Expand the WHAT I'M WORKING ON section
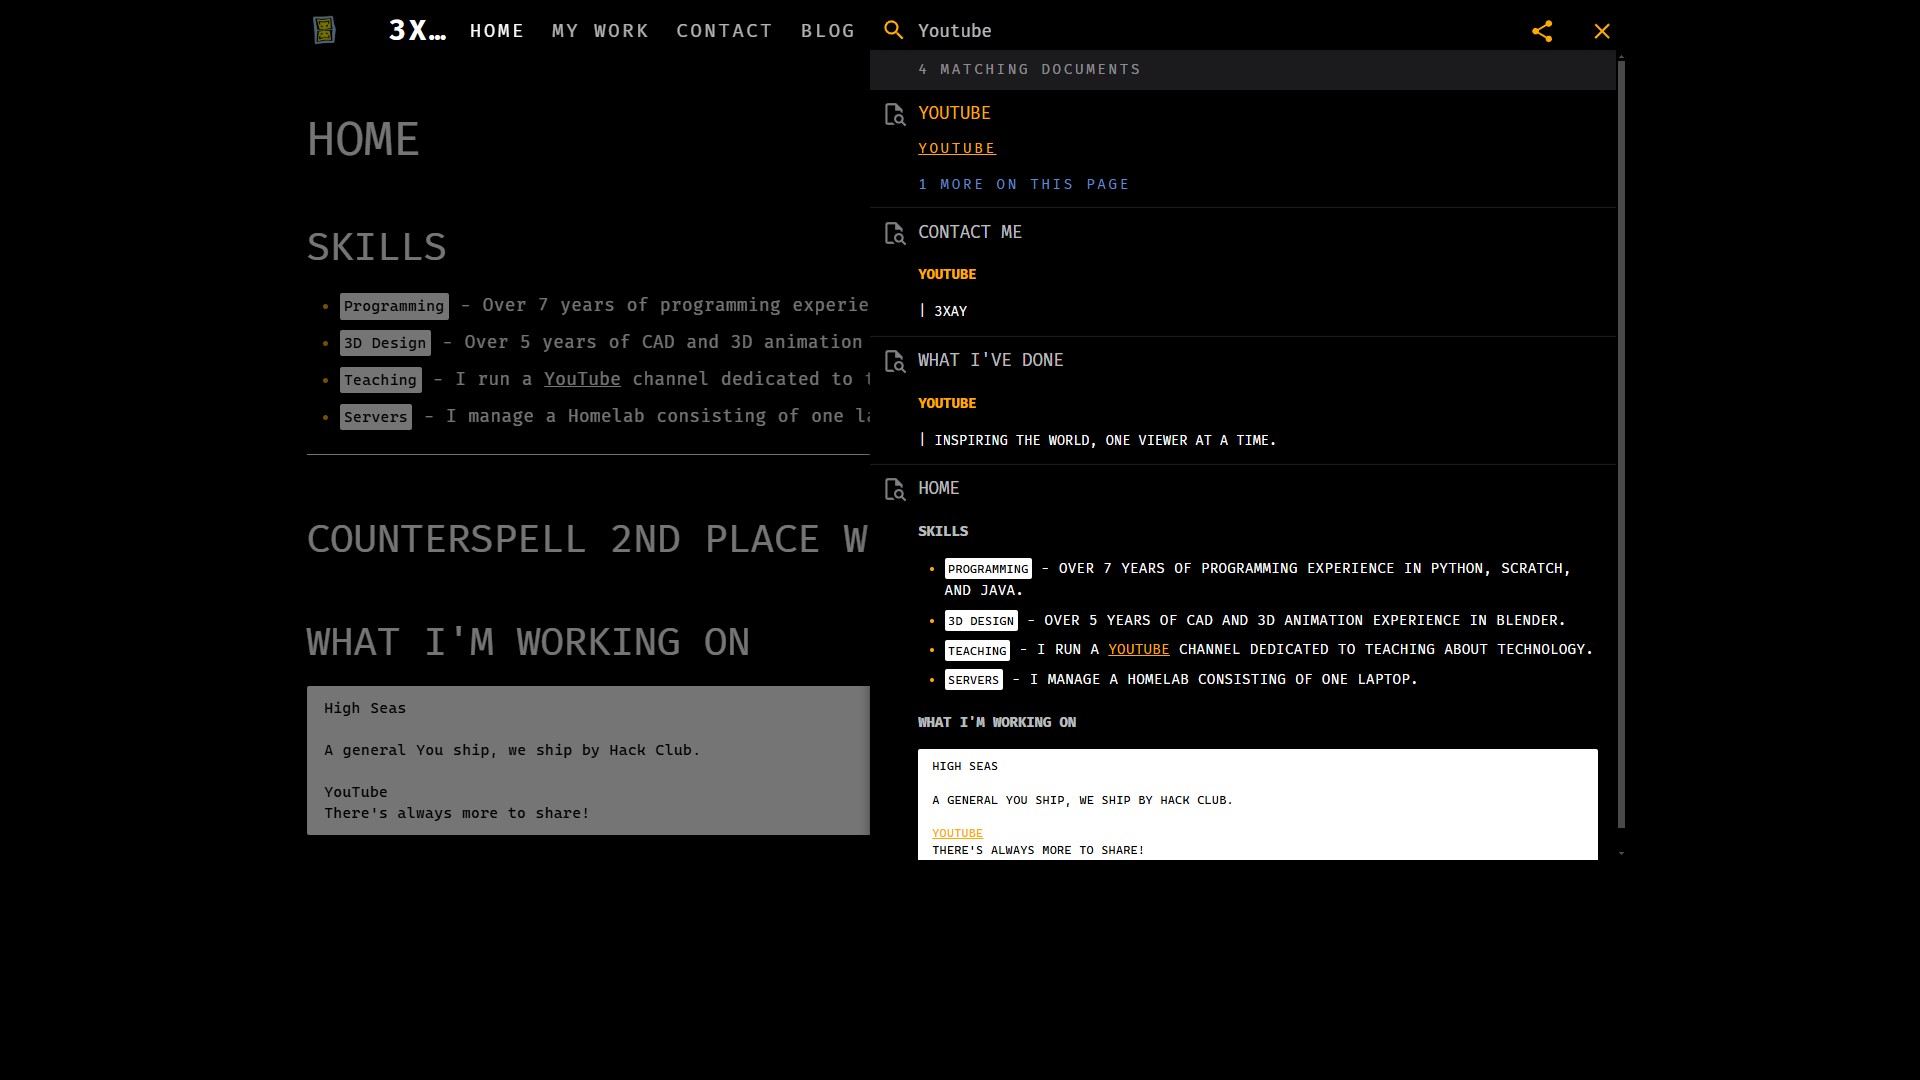The height and width of the screenshot is (1080, 1920). click(x=997, y=721)
